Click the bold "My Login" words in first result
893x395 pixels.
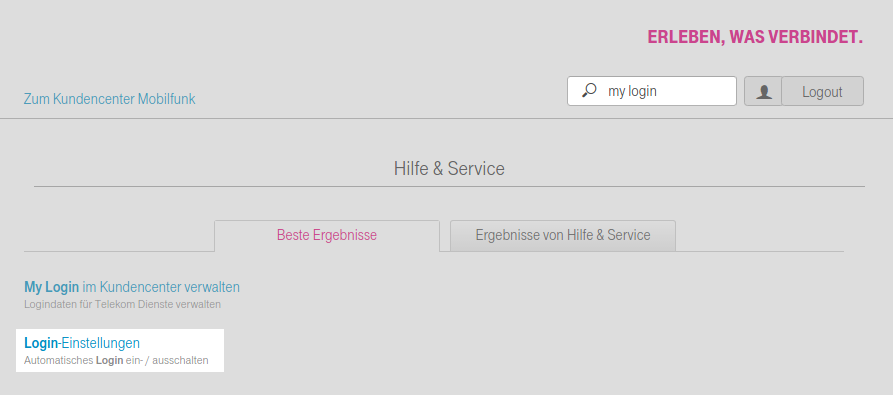tap(51, 287)
